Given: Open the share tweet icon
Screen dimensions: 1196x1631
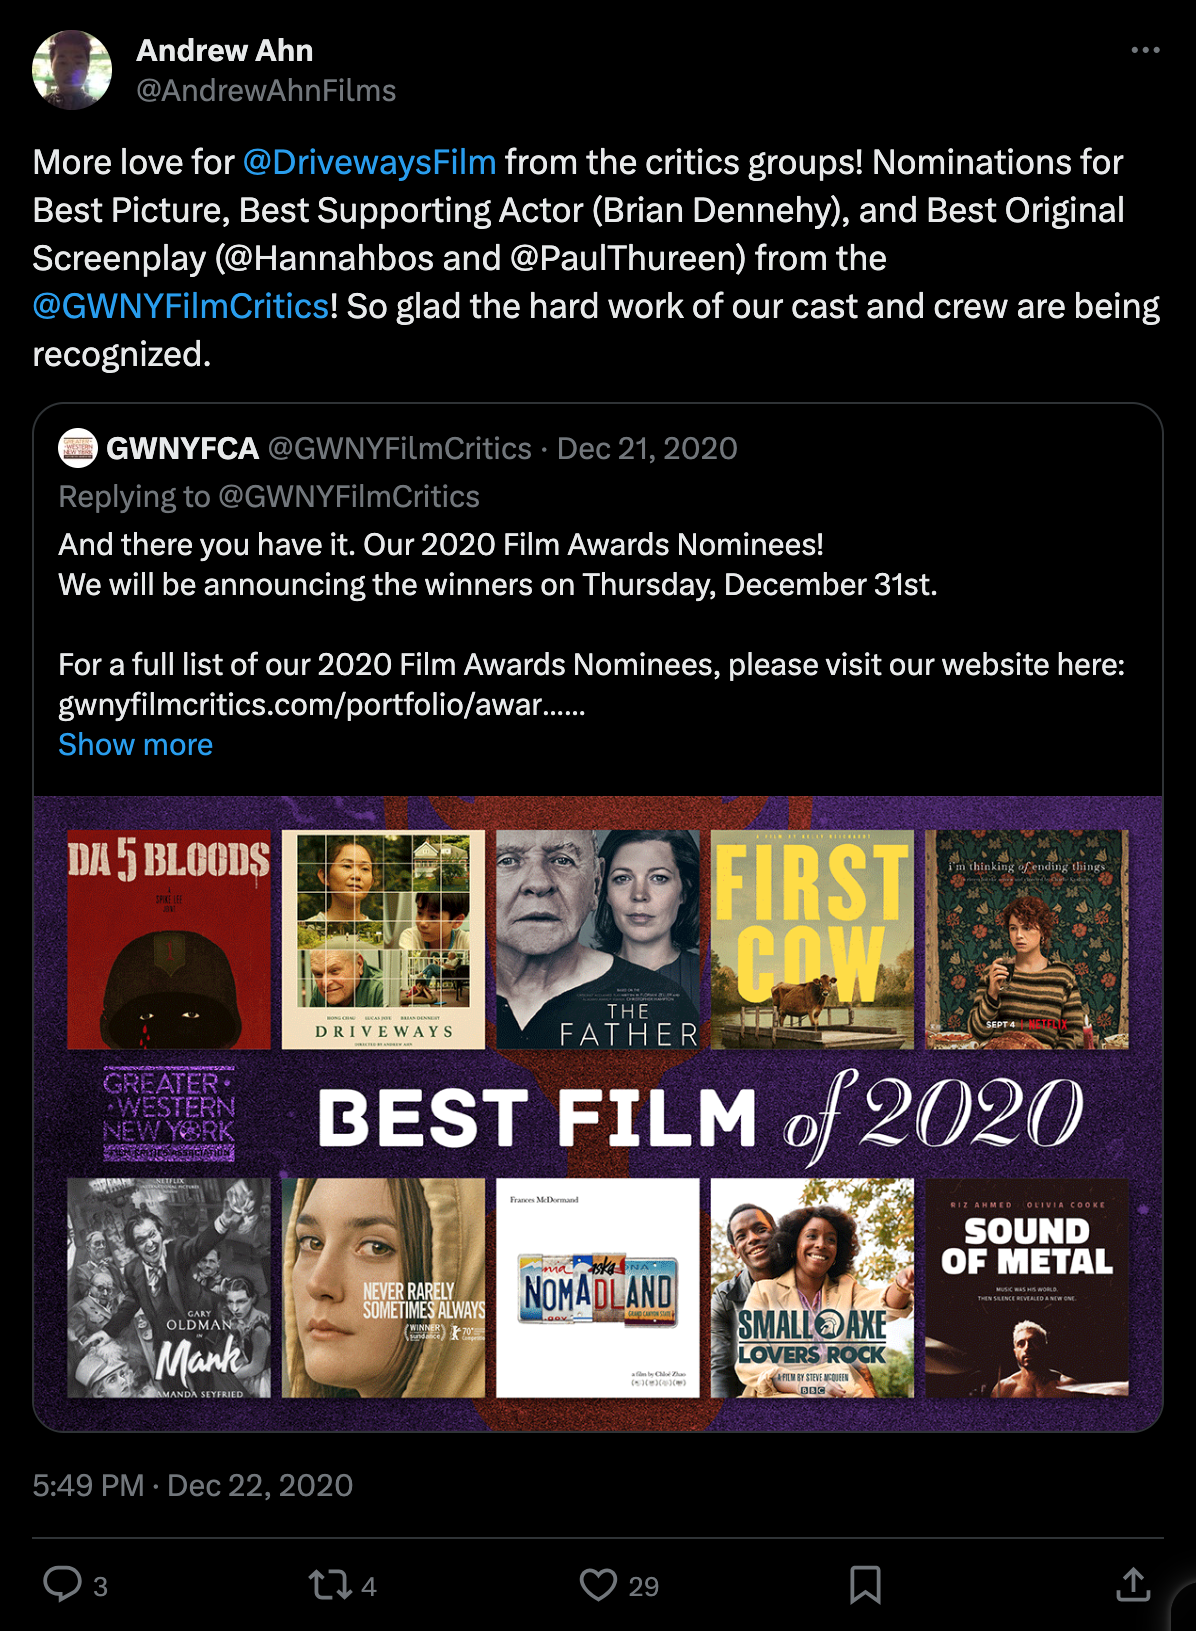Looking at the screenshot, I should 1133,1585.
